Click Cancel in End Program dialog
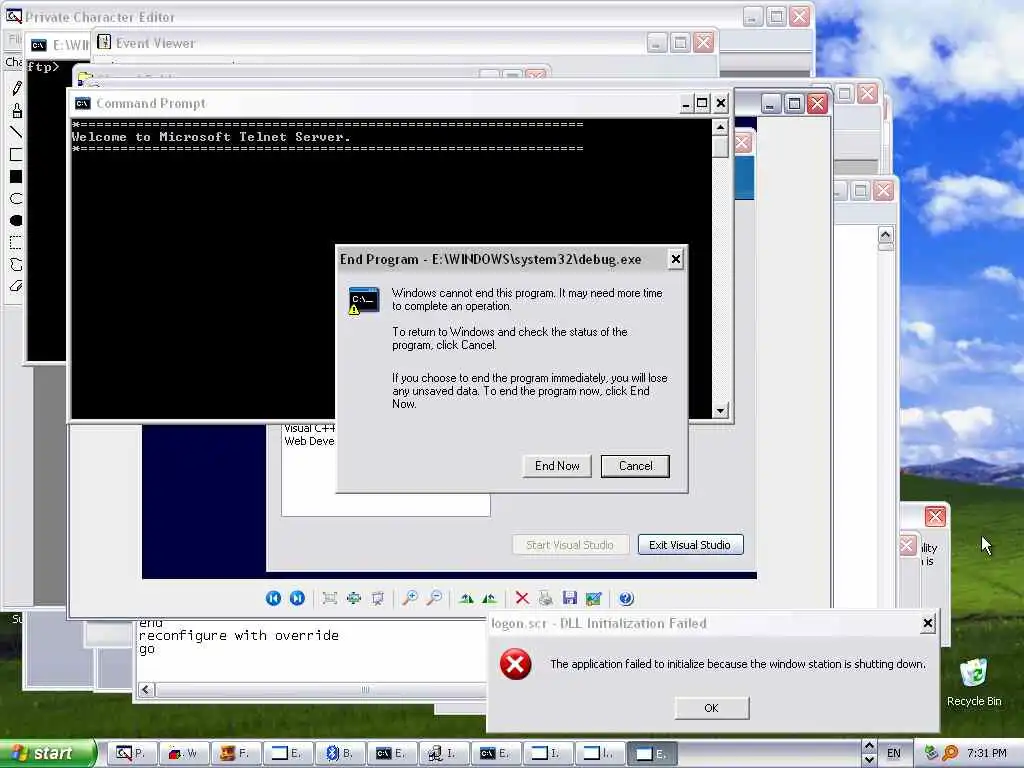The height and width of the screenshot is (768, 1024). (x=635, y=466)
